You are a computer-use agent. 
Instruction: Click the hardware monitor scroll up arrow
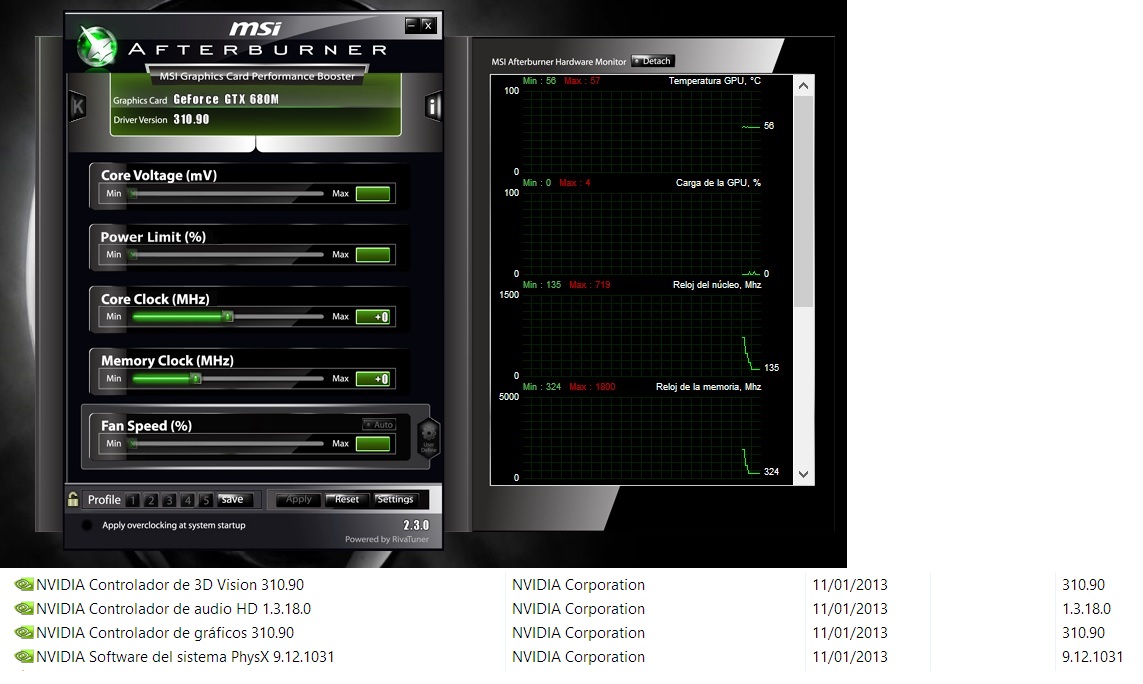(x=803, y=86)
